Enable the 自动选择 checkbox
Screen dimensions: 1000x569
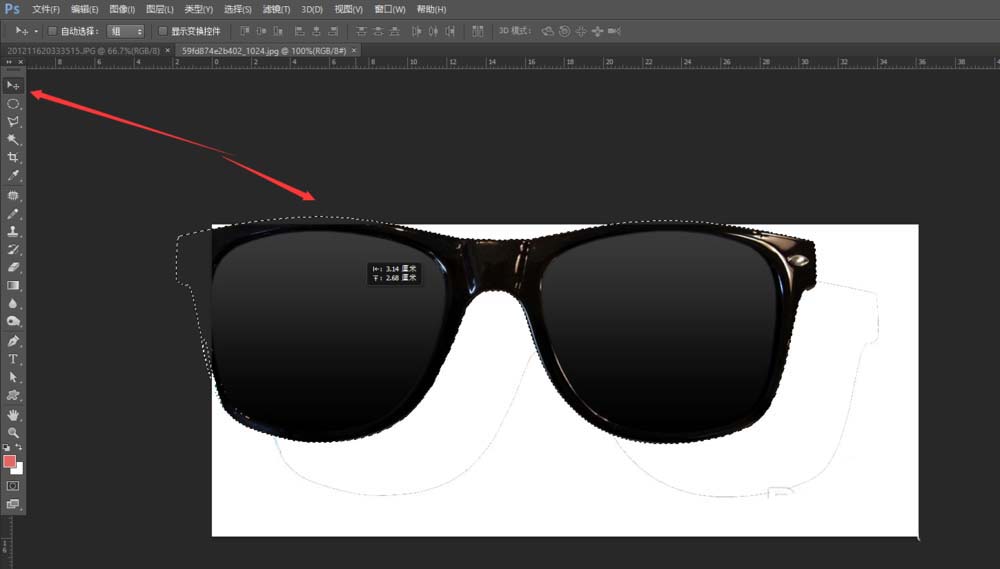53,31
